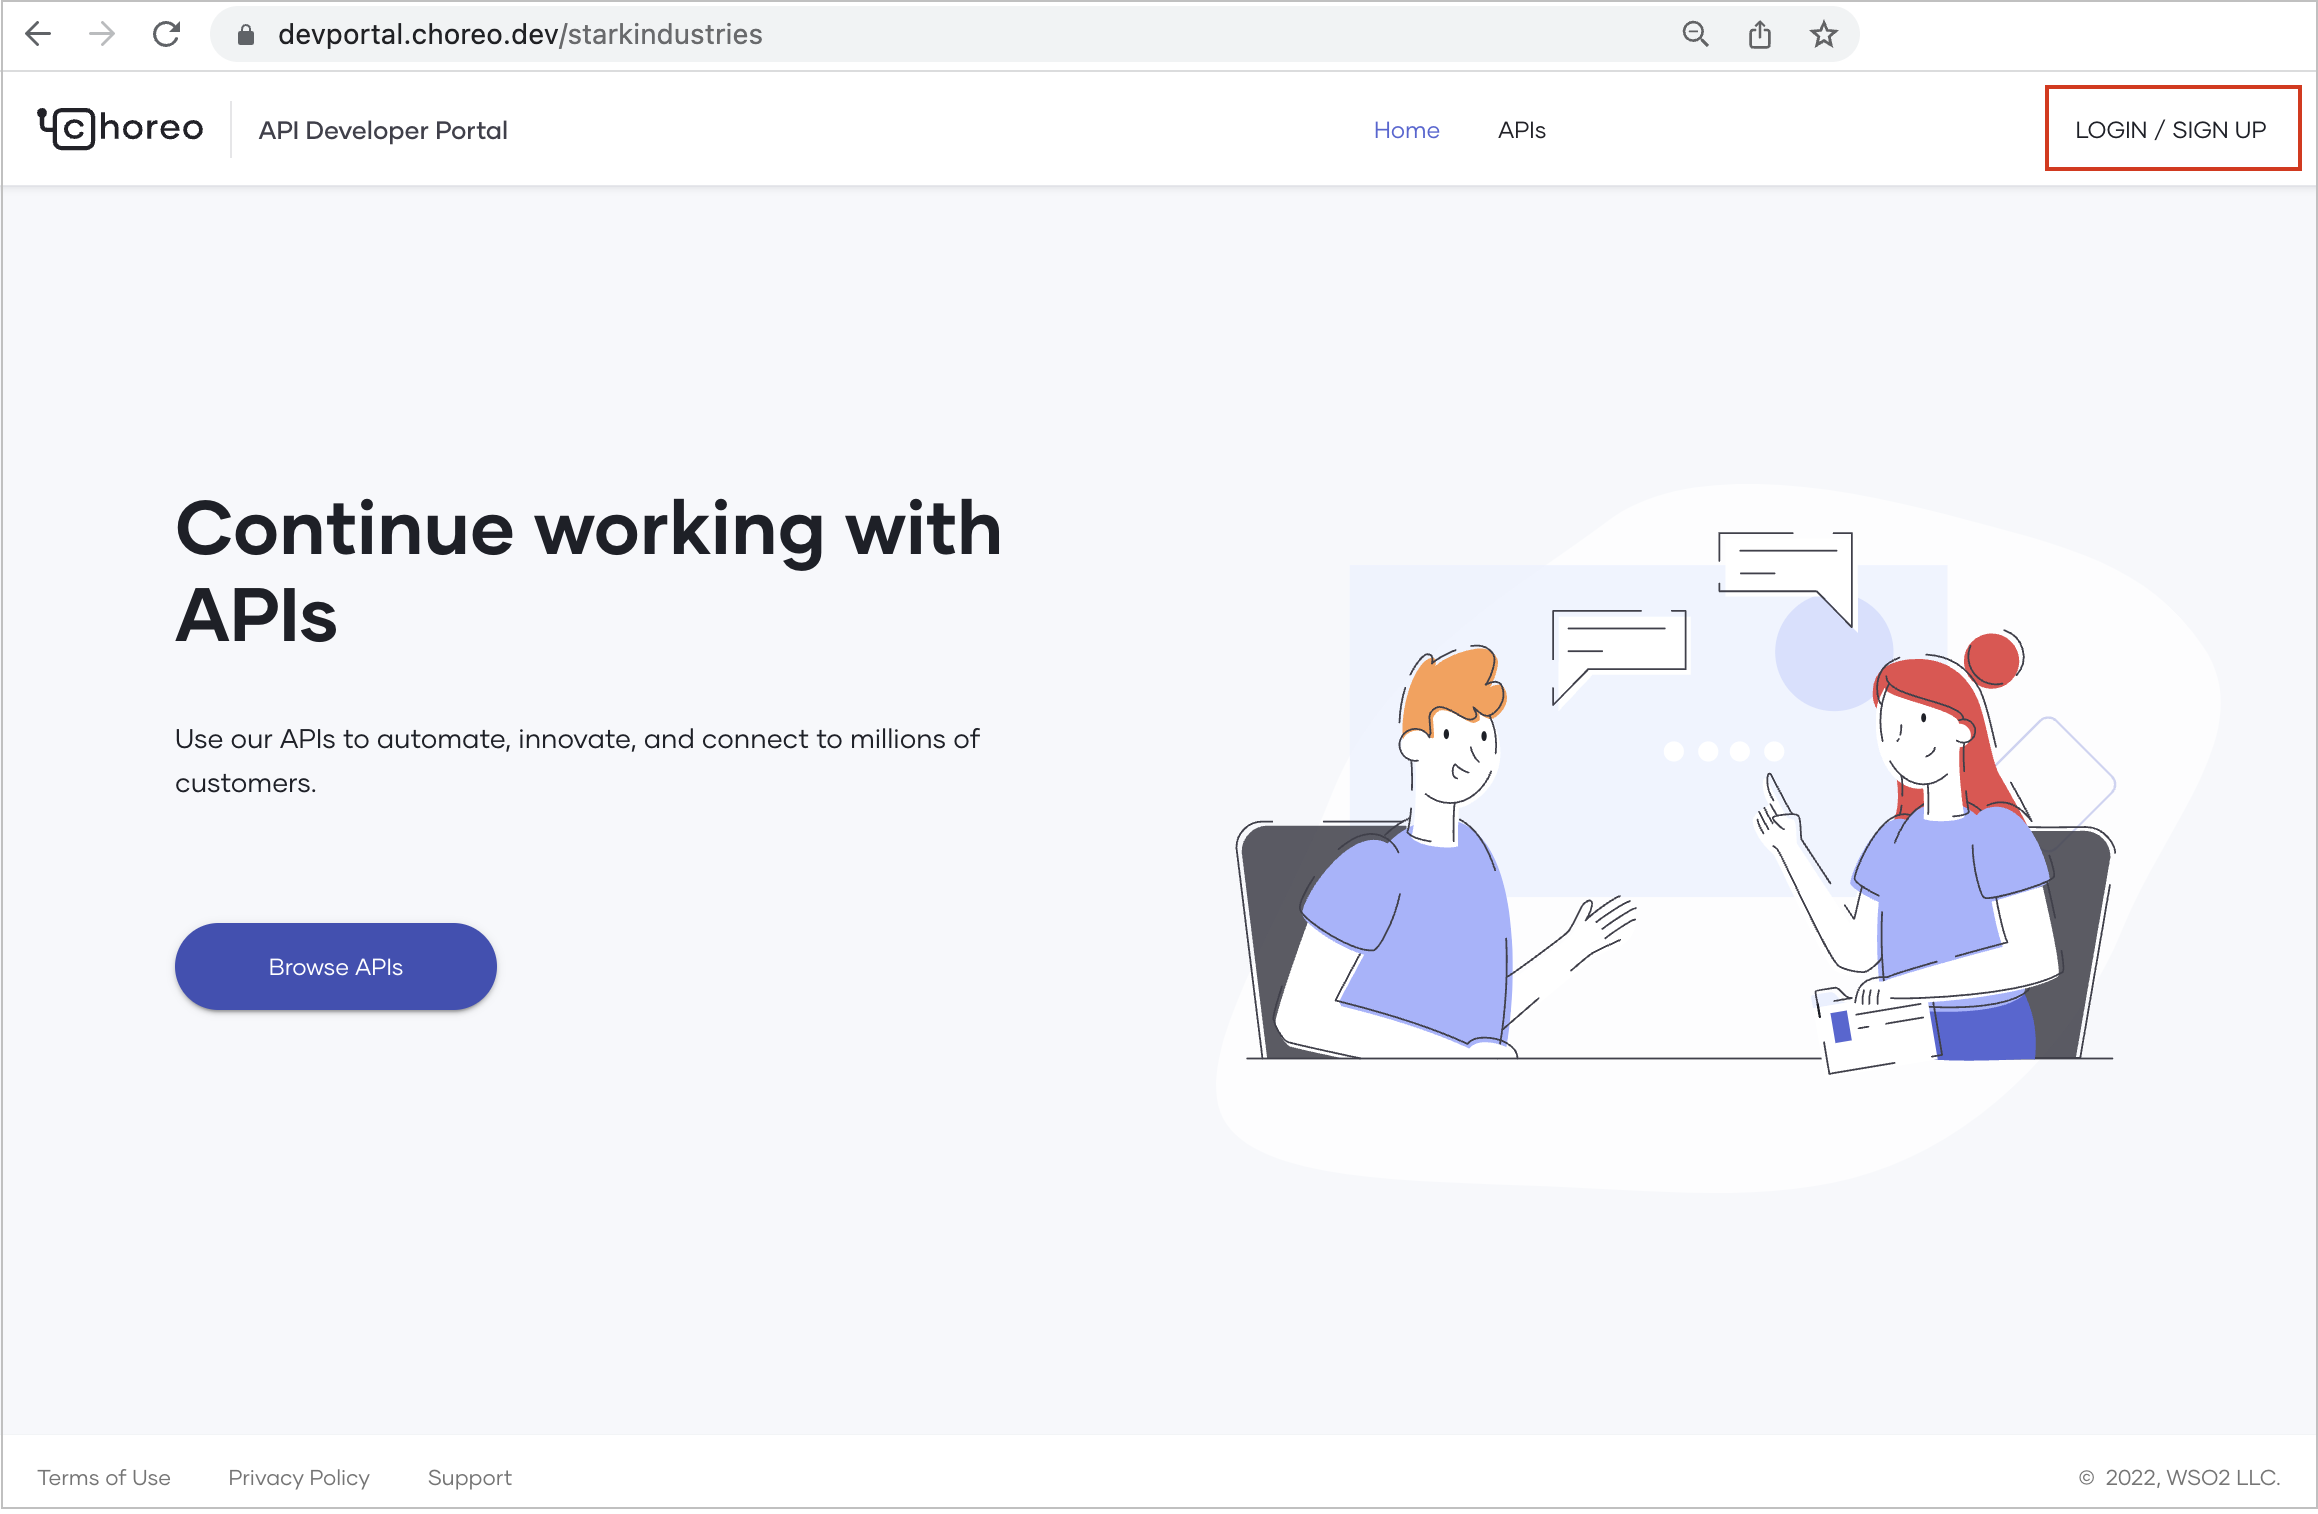Open Support footer link

point(469,1478)
